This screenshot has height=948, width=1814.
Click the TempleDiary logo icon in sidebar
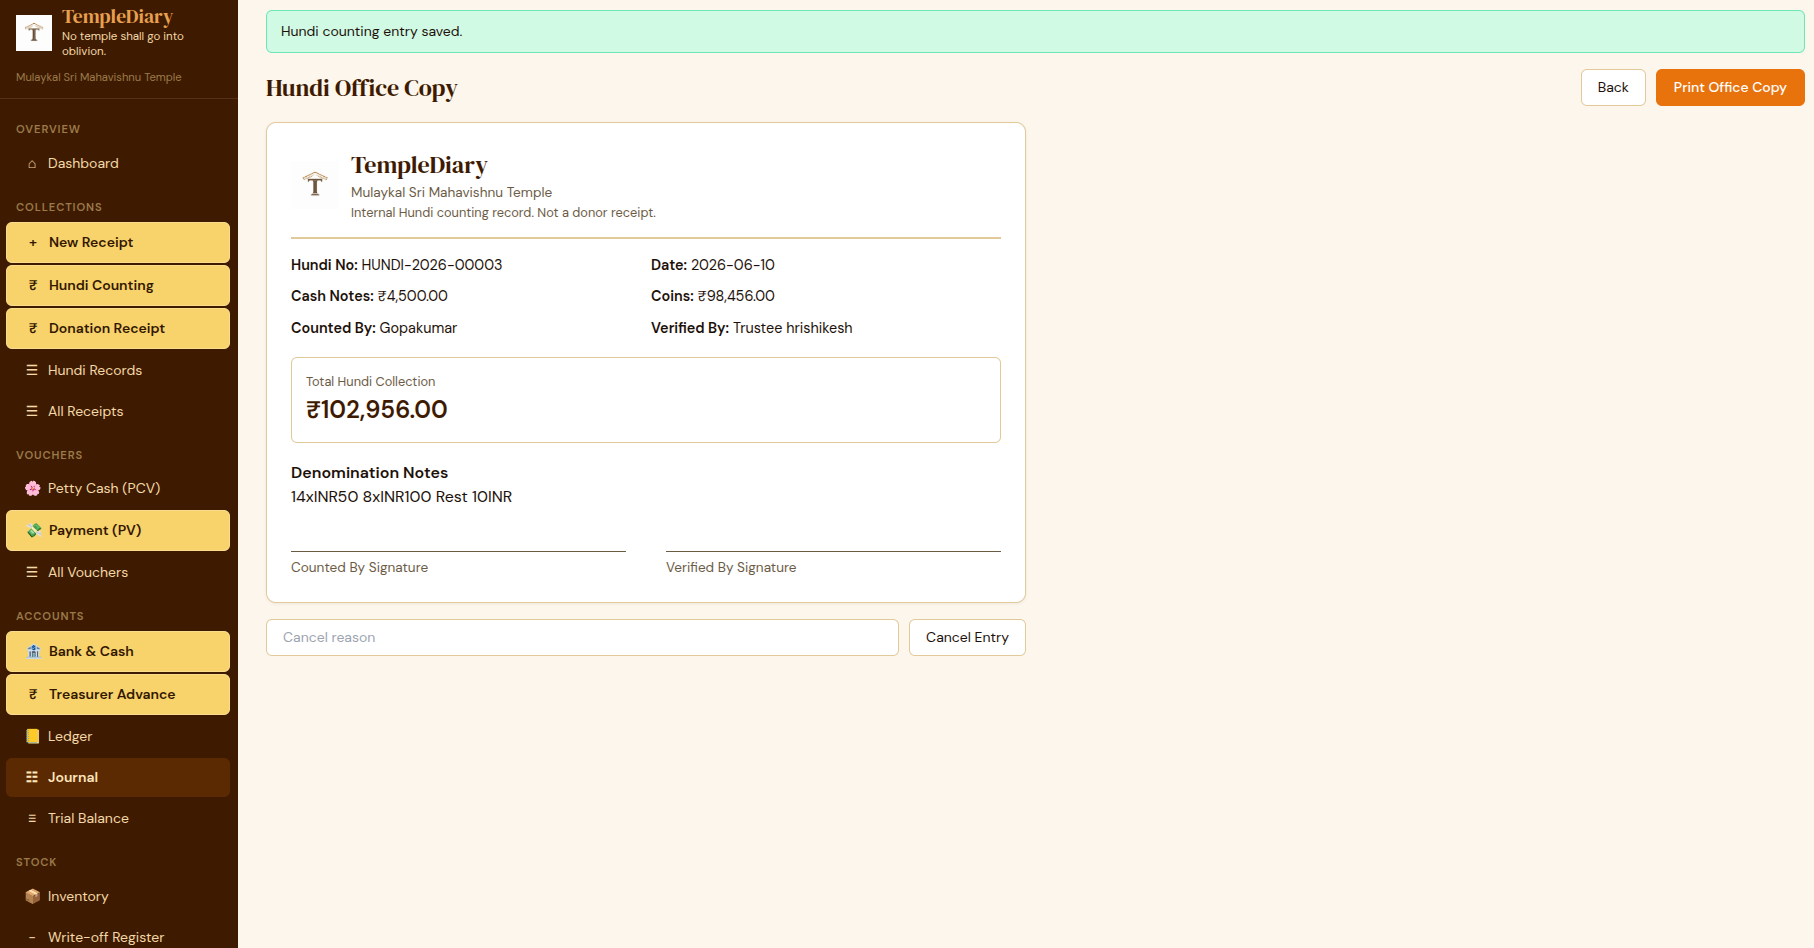pos(34,33)
